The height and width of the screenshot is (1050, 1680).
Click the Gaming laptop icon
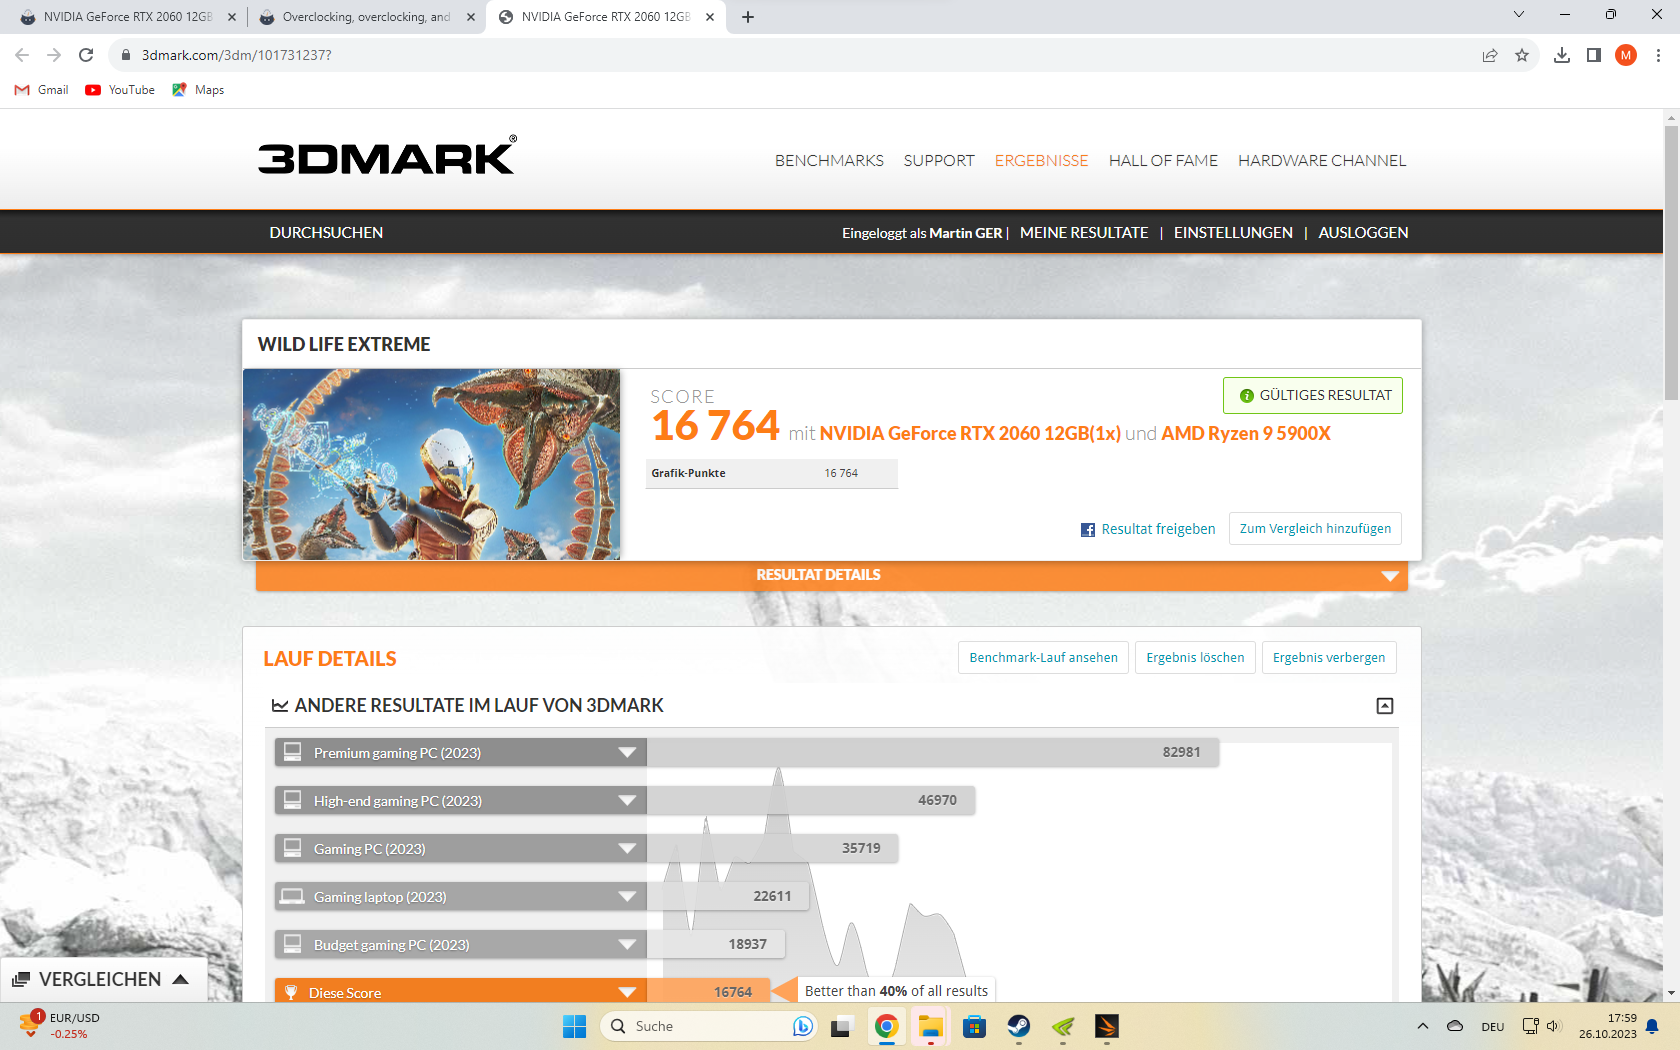292,896
